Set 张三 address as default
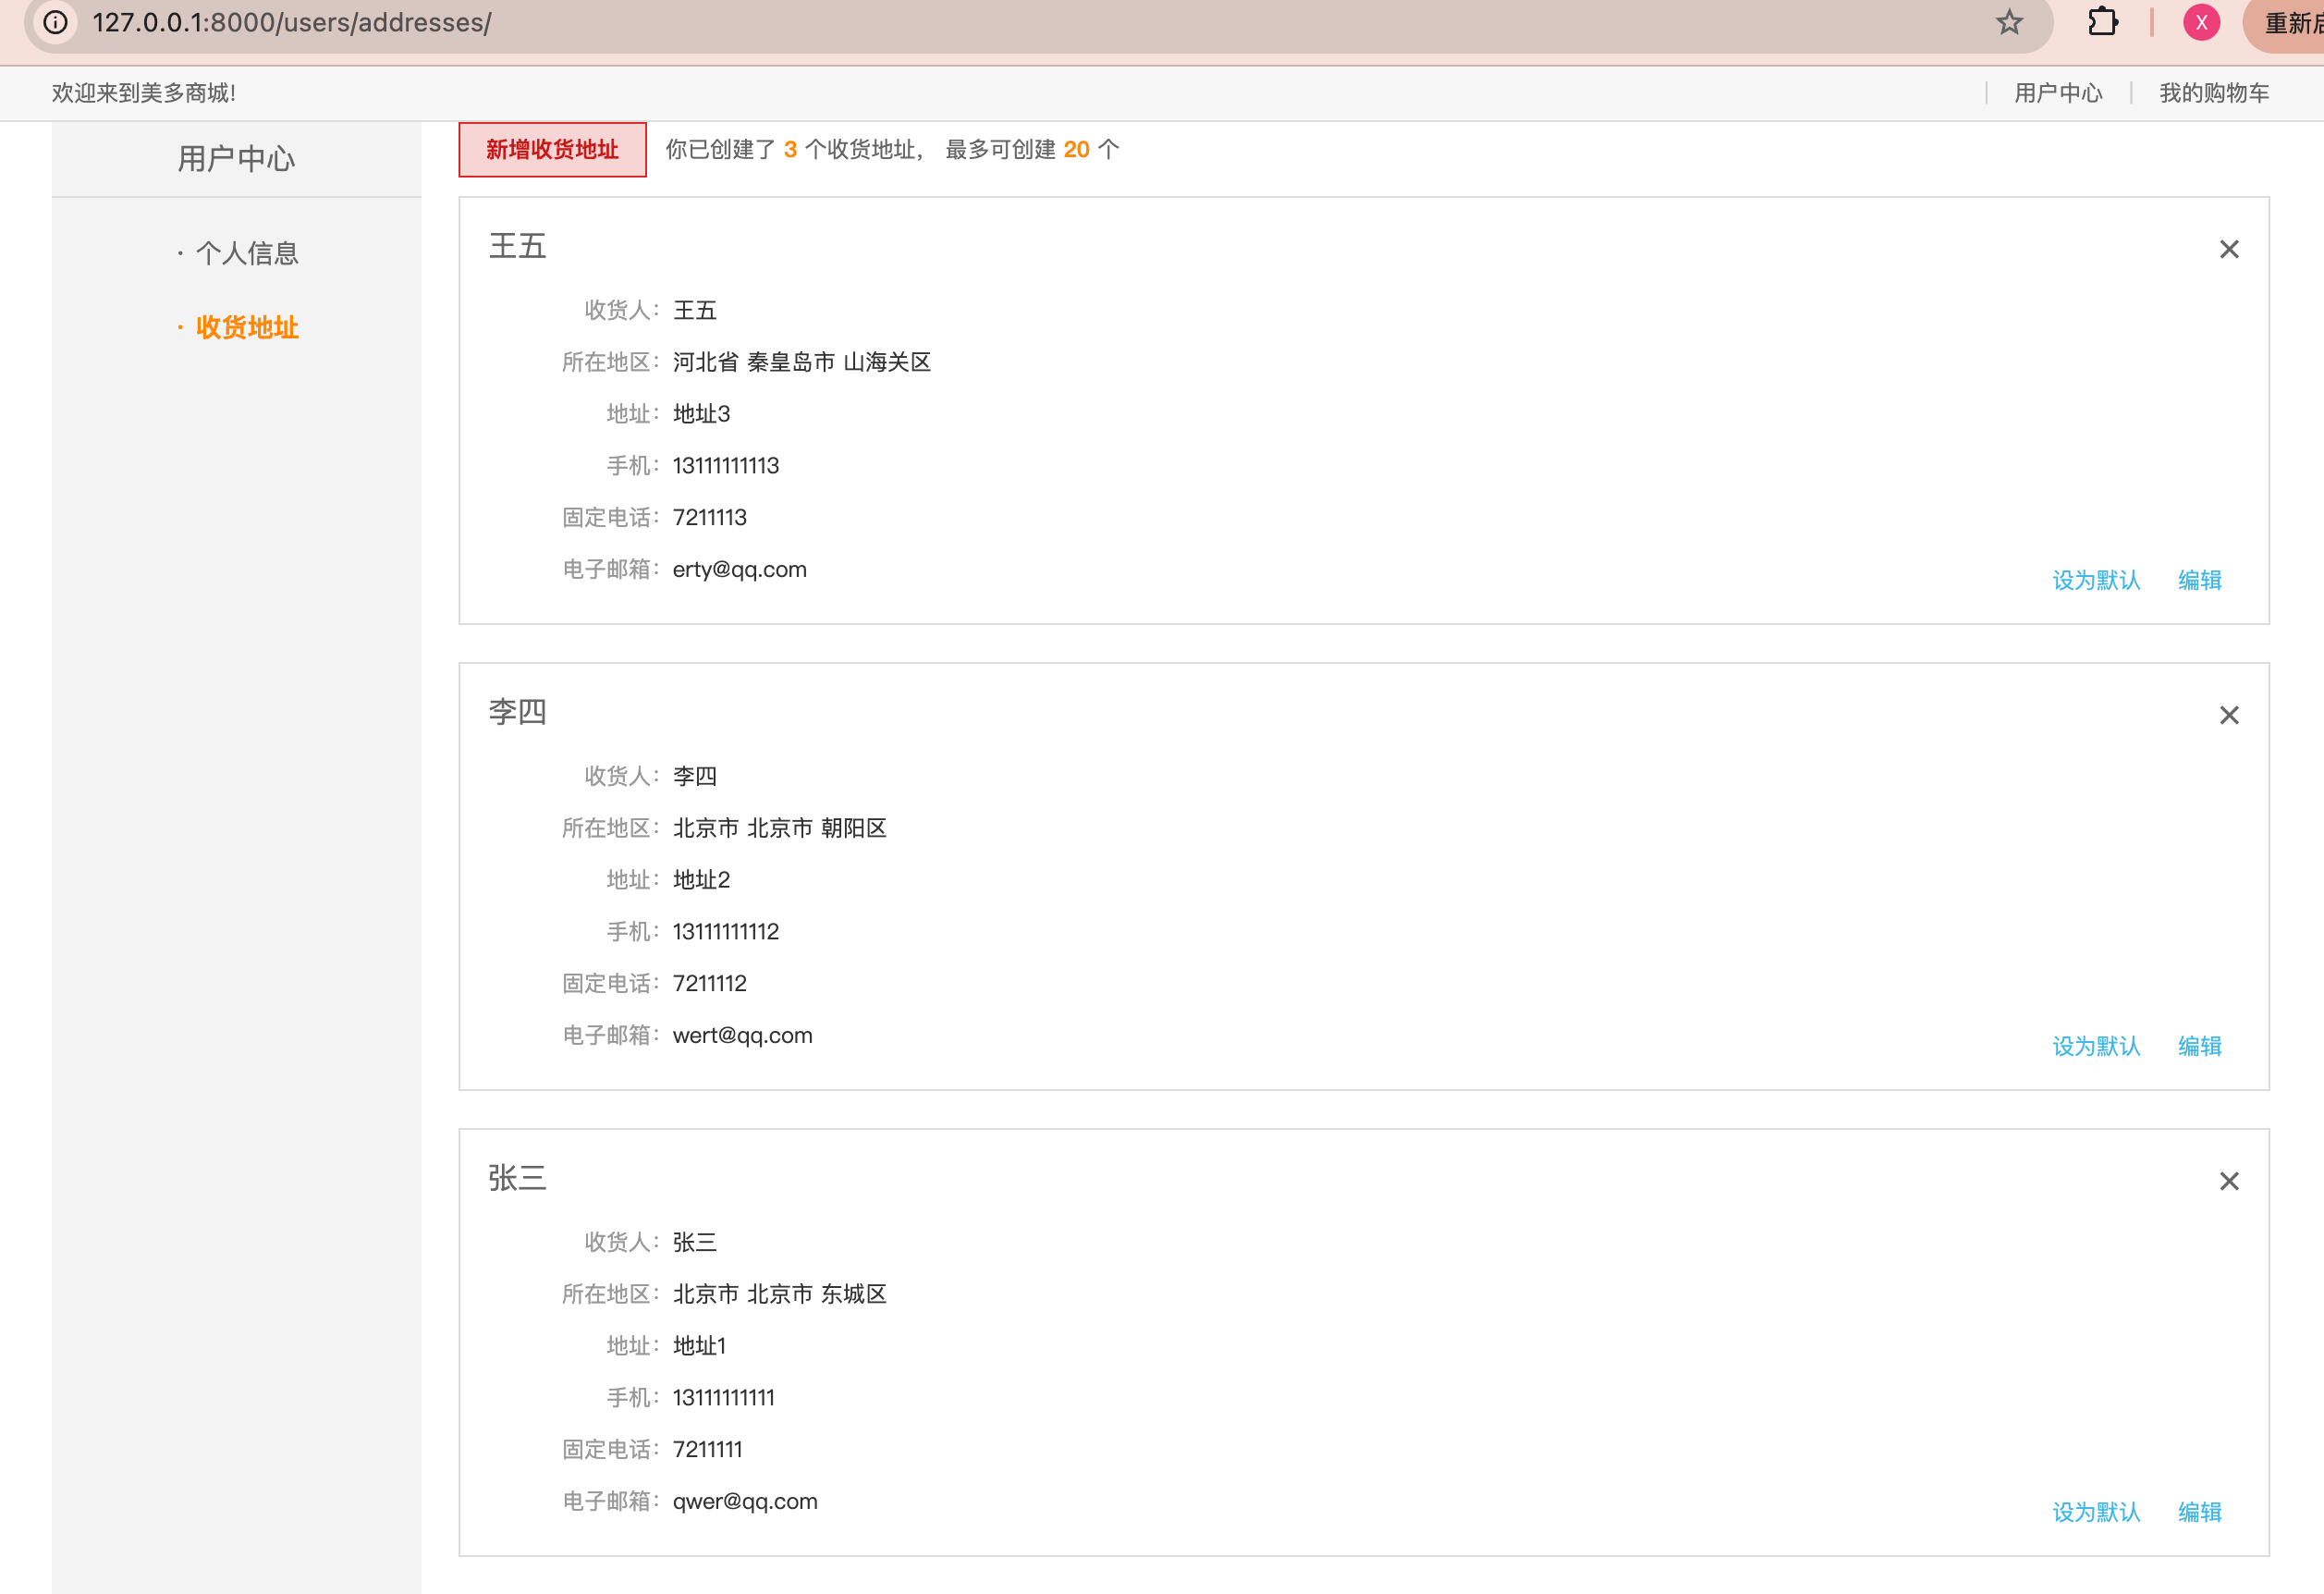Viewport: 2324px width, 1594px height. click(x=2096, y=1512)
